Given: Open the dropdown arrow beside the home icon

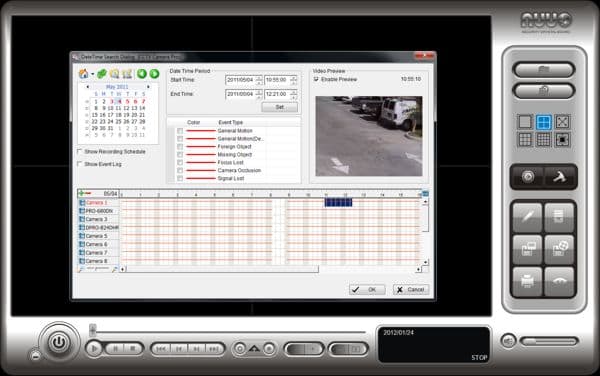Looking at the screenshot, I should 92,74.
